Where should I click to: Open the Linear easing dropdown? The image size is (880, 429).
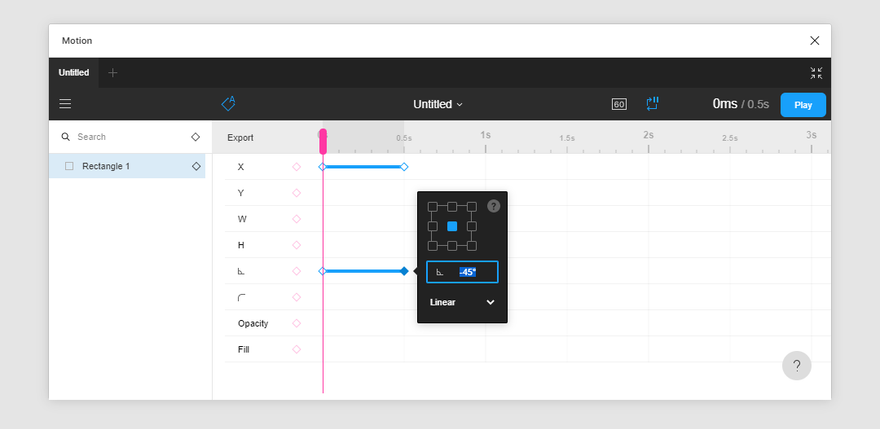point(462,302)
